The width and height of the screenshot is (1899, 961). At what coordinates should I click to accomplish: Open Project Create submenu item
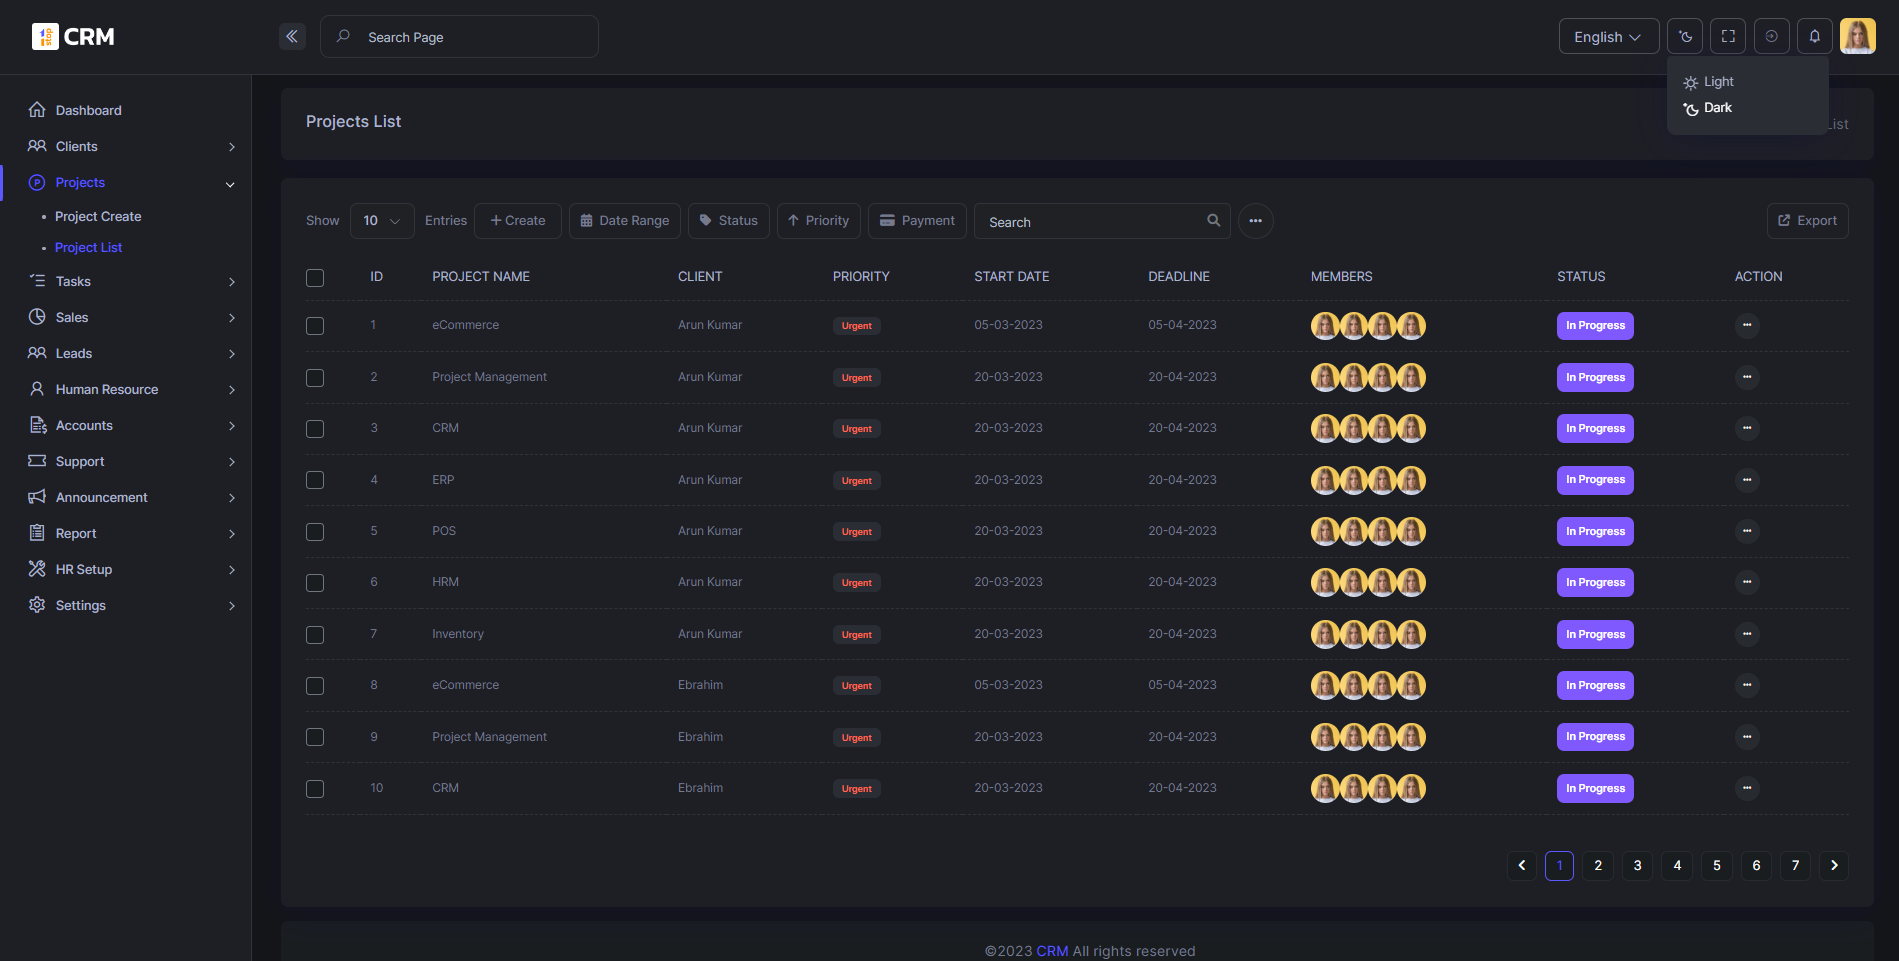click(x=98, y=216)
